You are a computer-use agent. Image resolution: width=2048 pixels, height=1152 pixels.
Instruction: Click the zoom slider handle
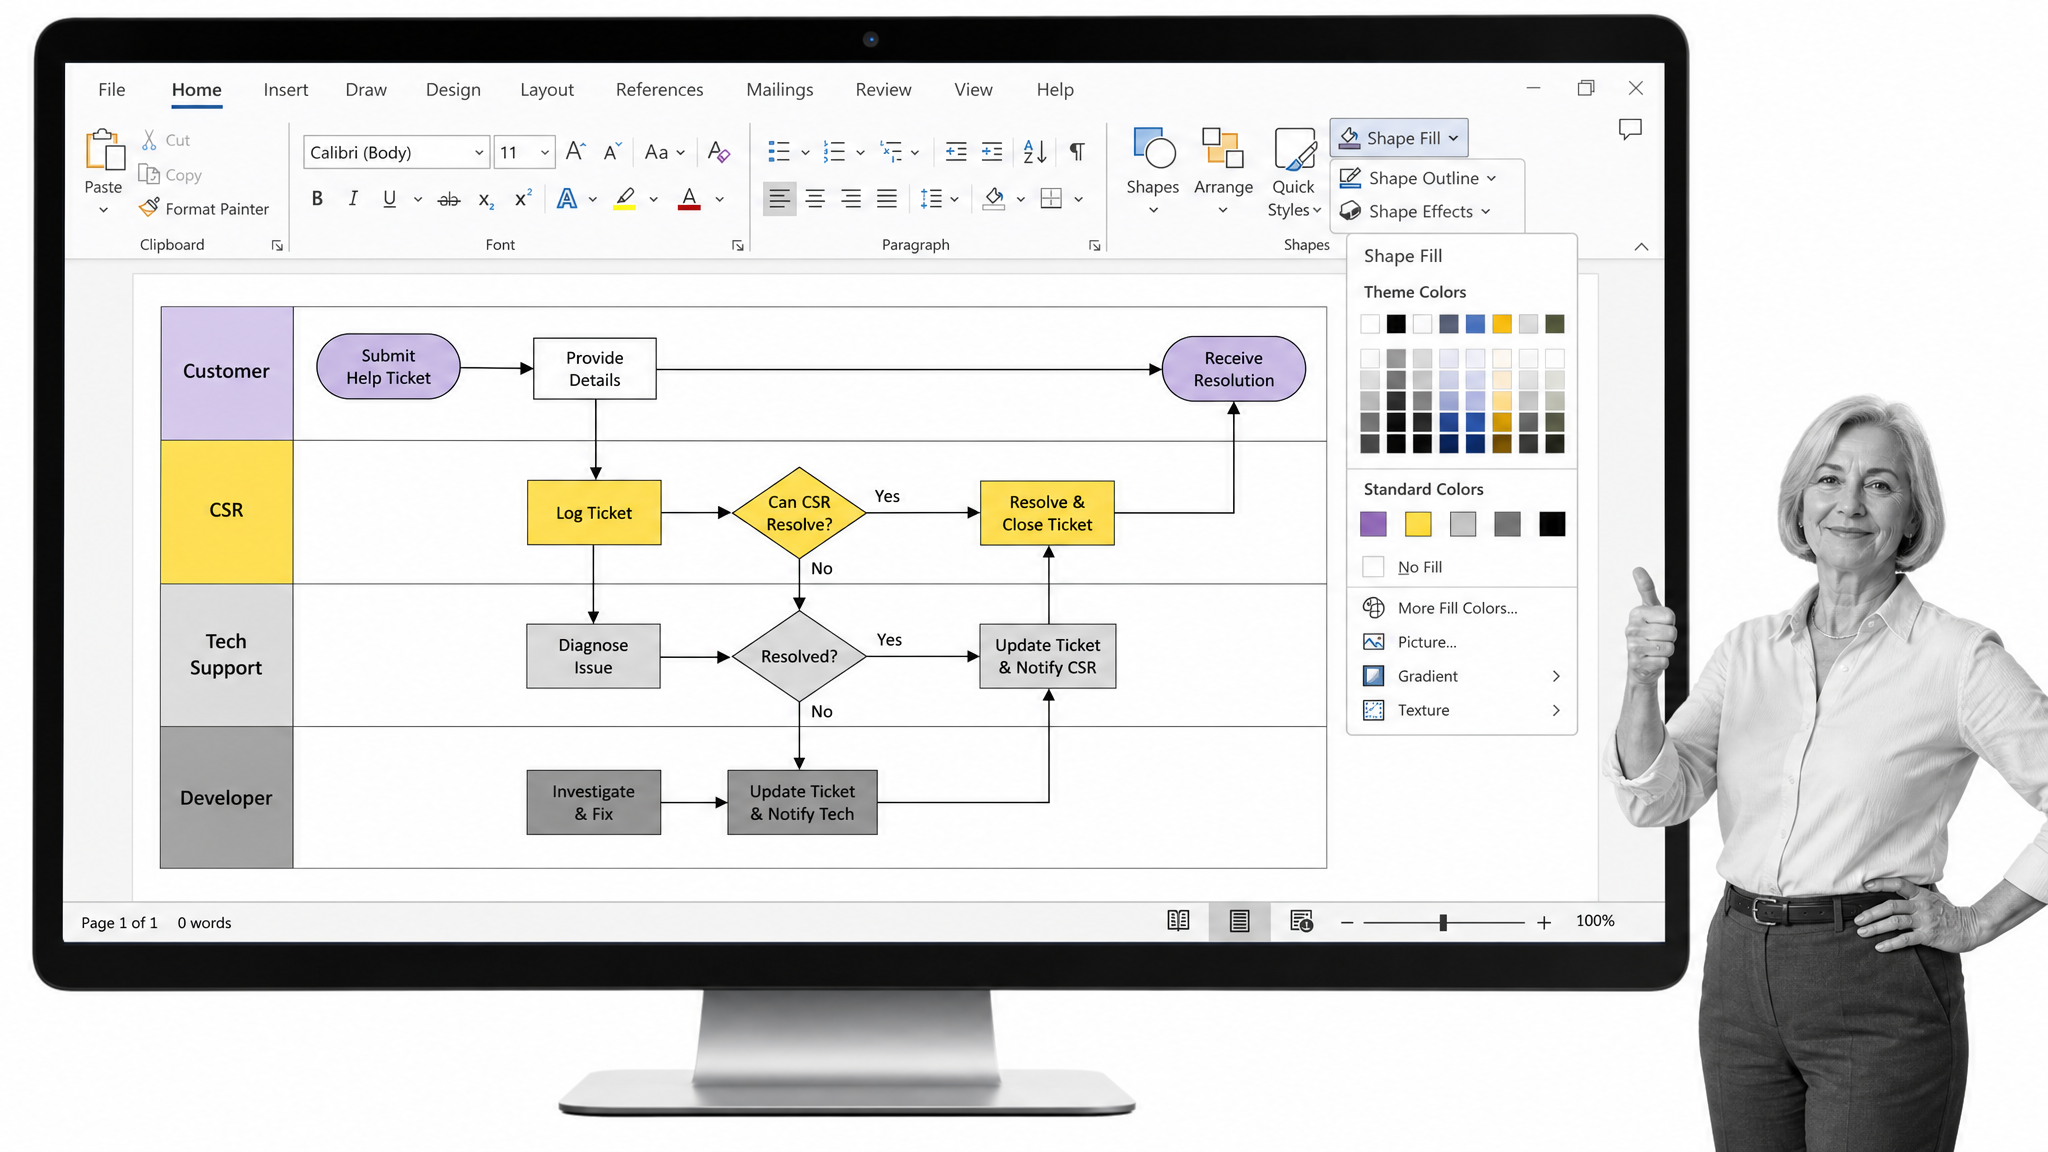coord(1443,922)
